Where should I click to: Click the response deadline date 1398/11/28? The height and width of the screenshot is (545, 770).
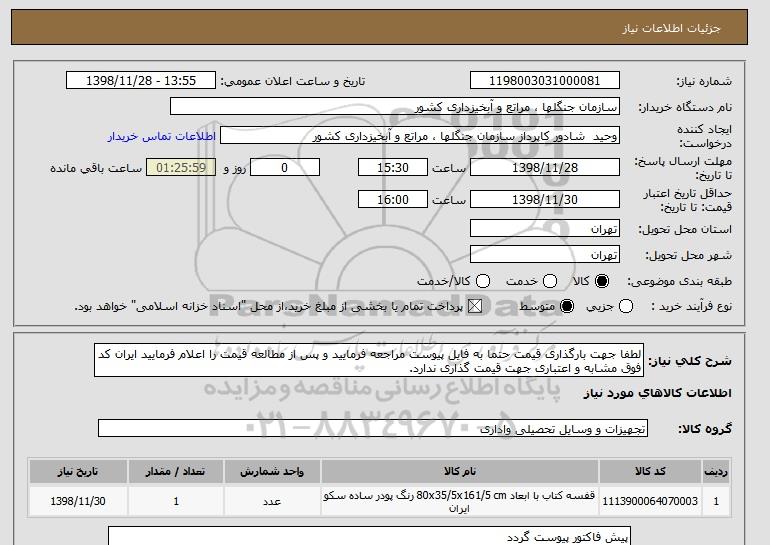(545, 167)
